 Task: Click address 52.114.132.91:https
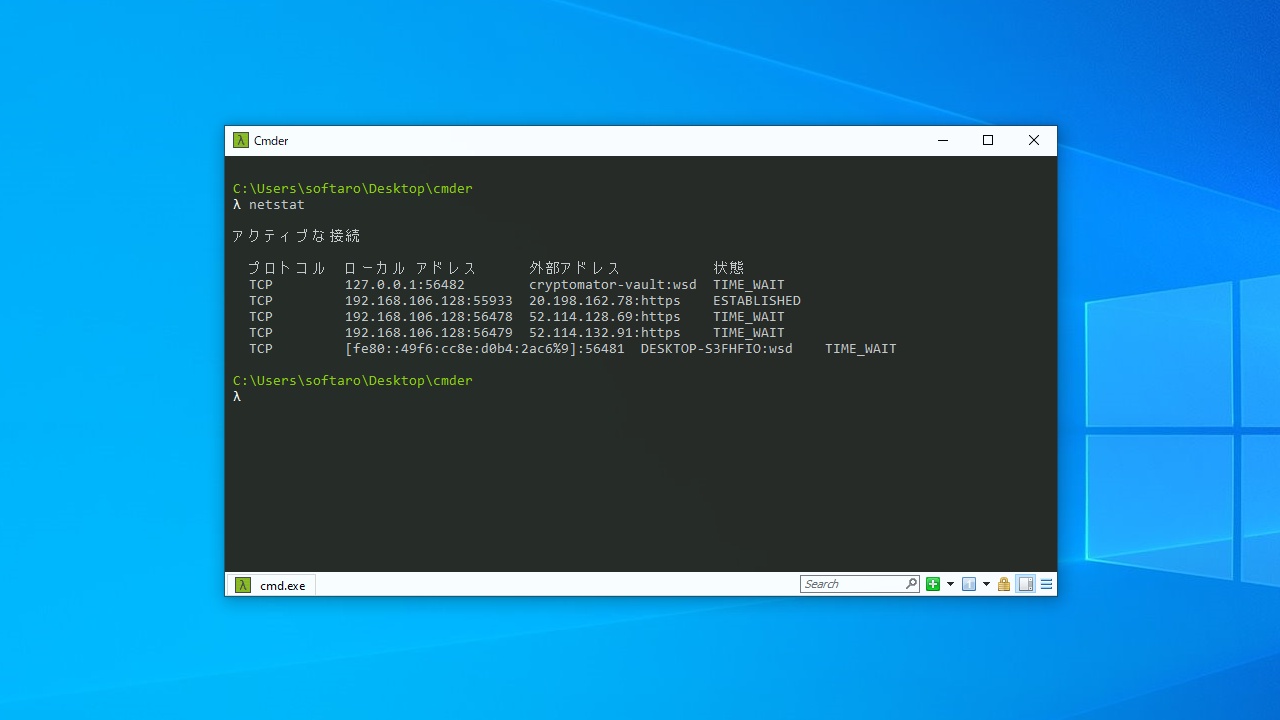tap(605, 333)
